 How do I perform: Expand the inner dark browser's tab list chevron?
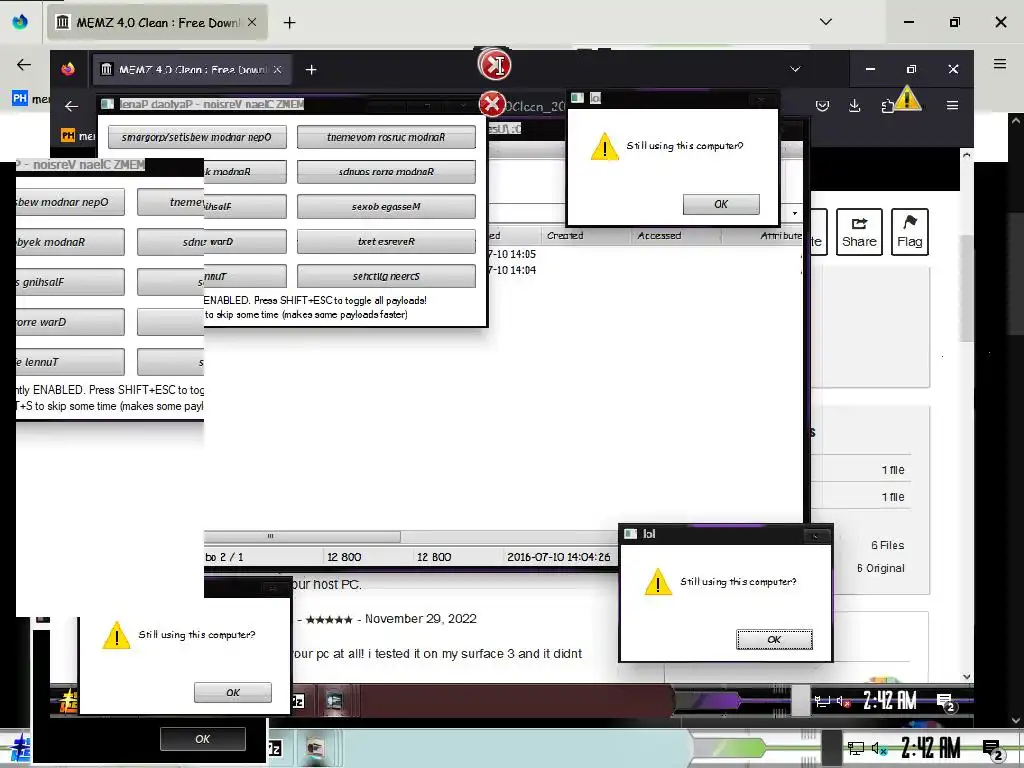(x=795, y=69)
